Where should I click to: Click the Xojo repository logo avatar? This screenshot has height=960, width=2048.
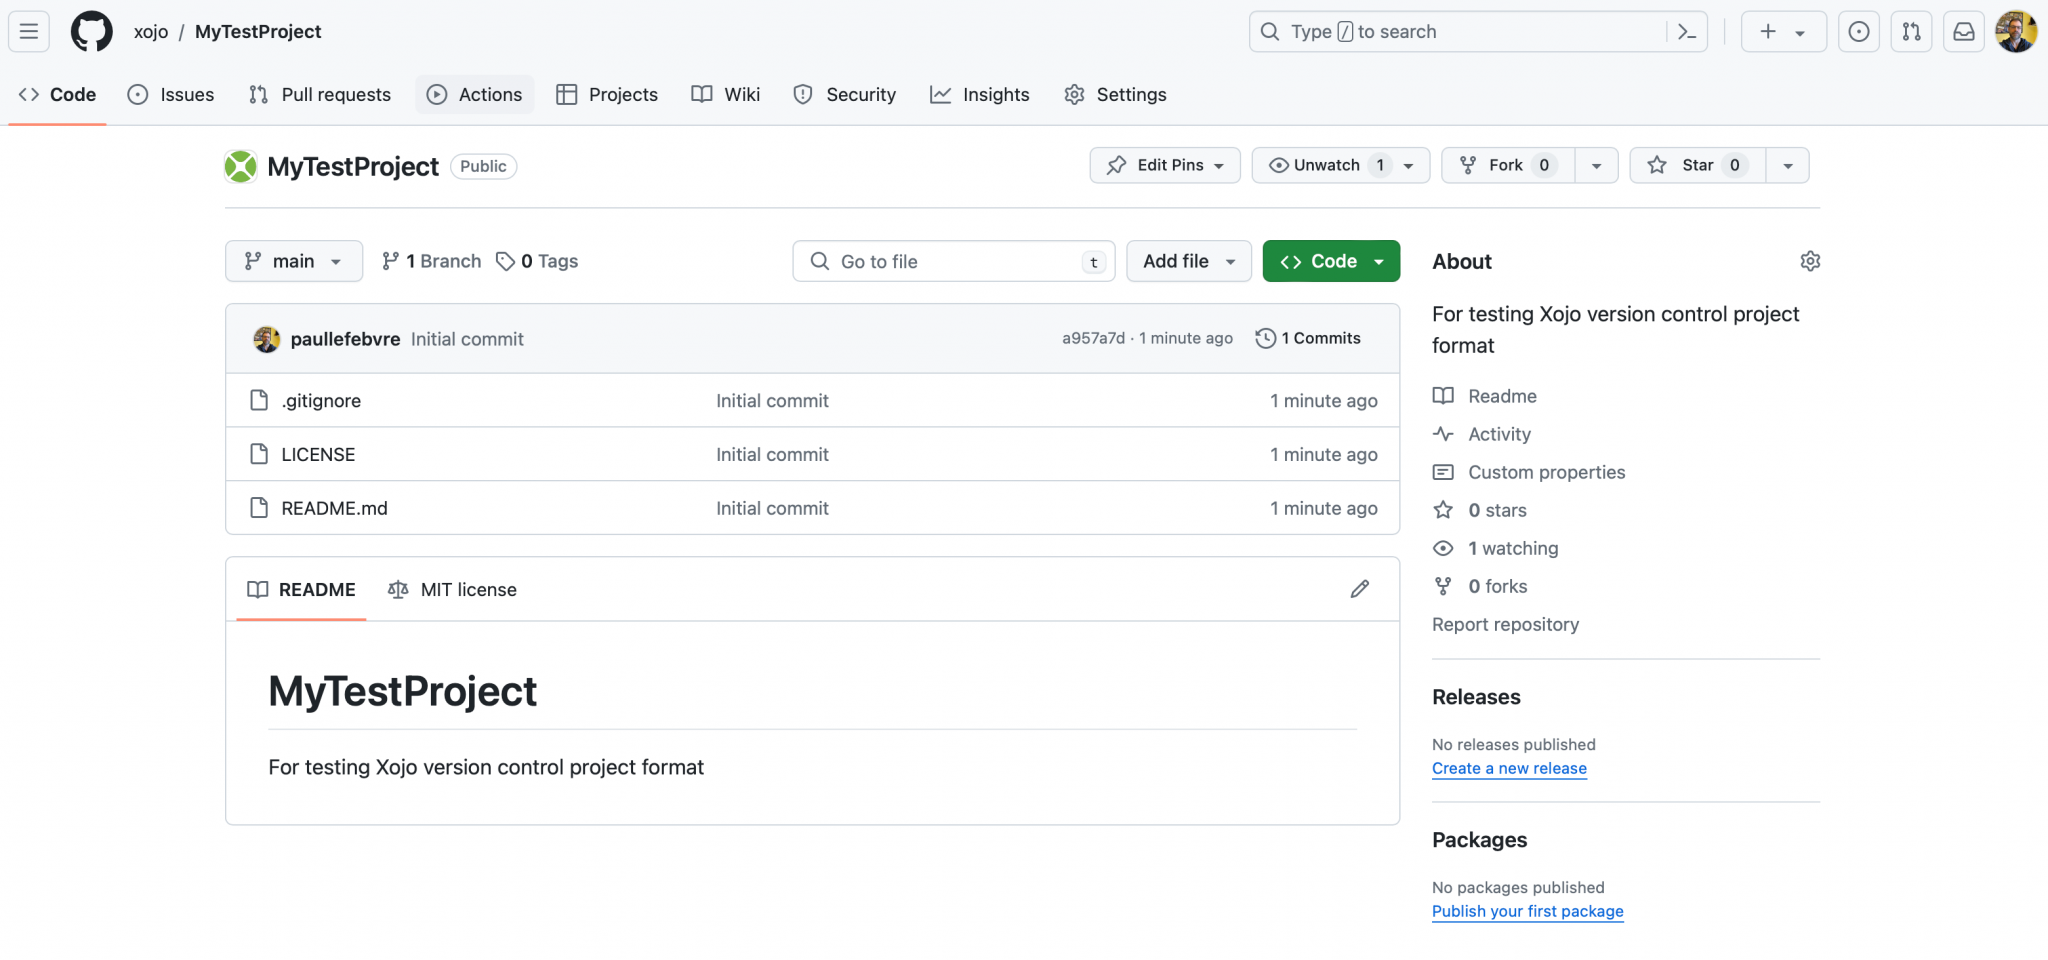[x=241, y=166]
